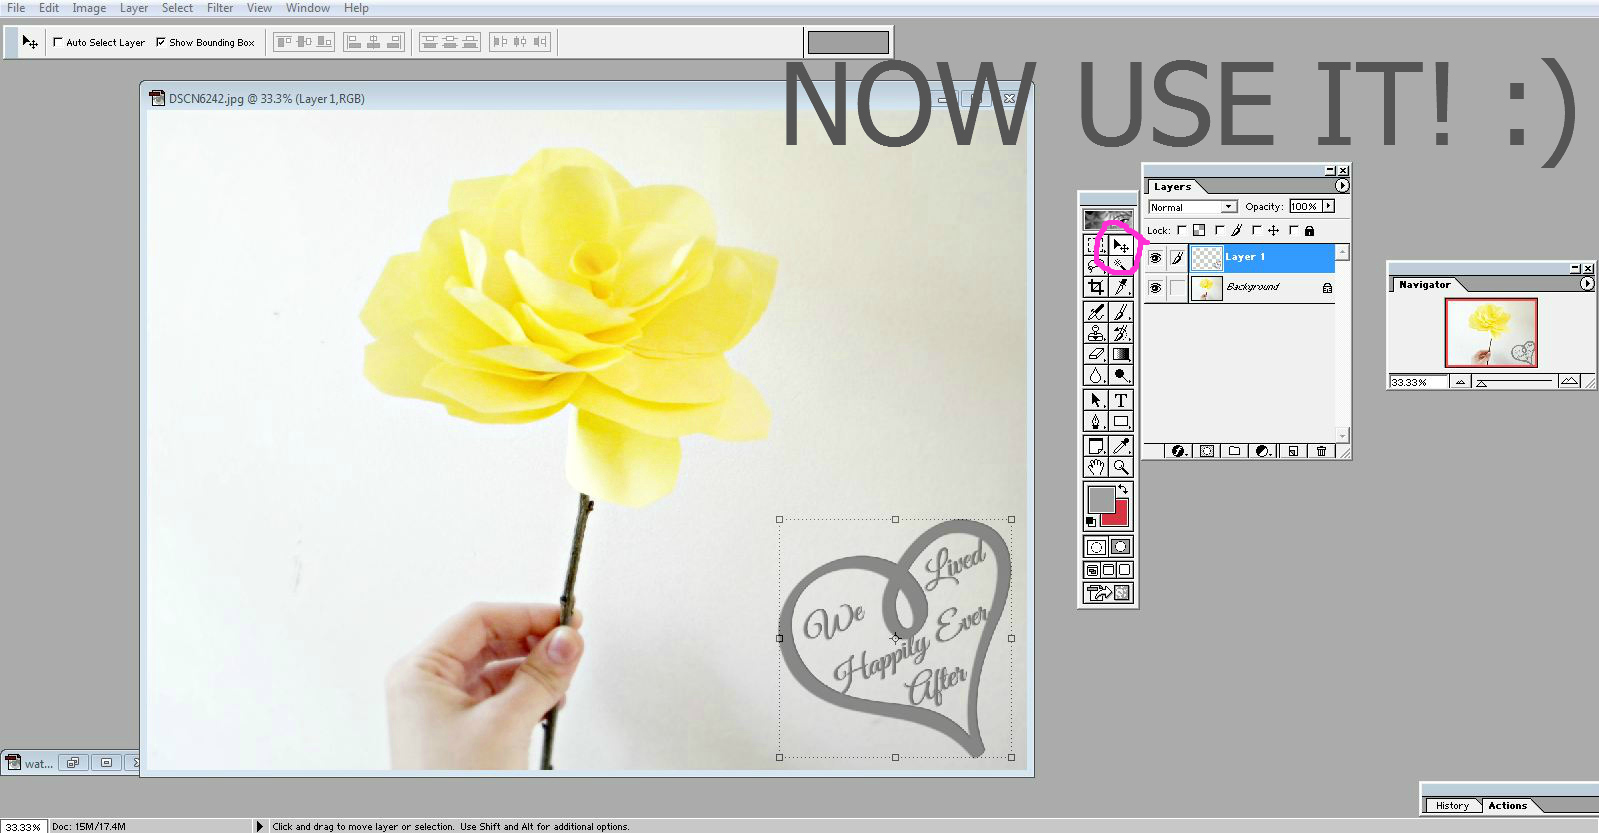Open the Navigator panel flyout menu
This screenshot has width=1599, height=833.
pos(1587,284)
